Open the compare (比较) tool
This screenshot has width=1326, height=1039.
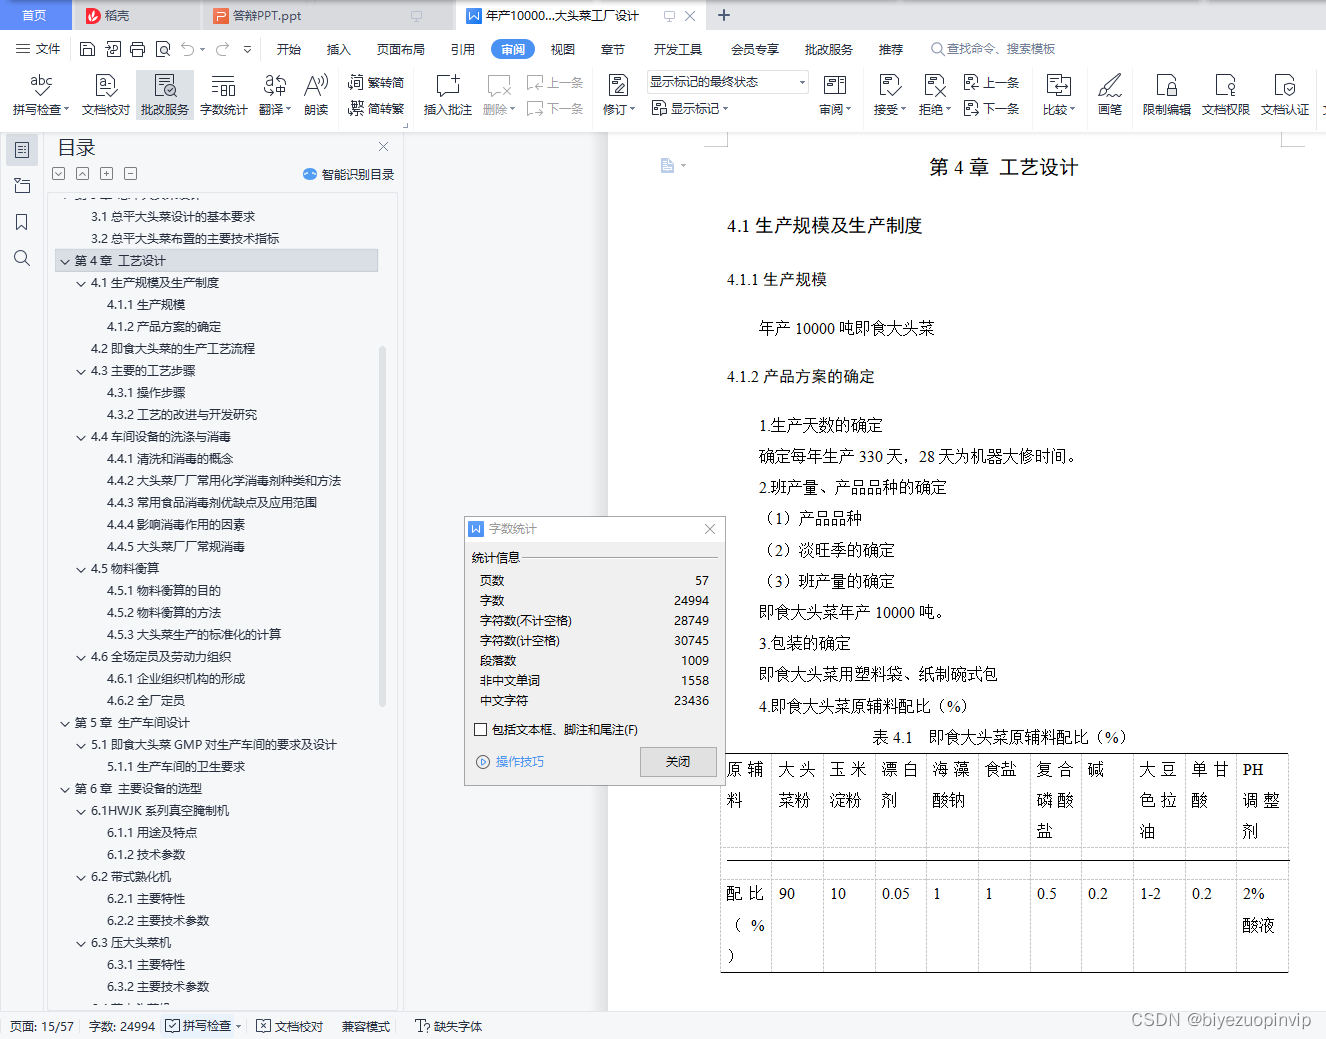(x=1058, y=95)
